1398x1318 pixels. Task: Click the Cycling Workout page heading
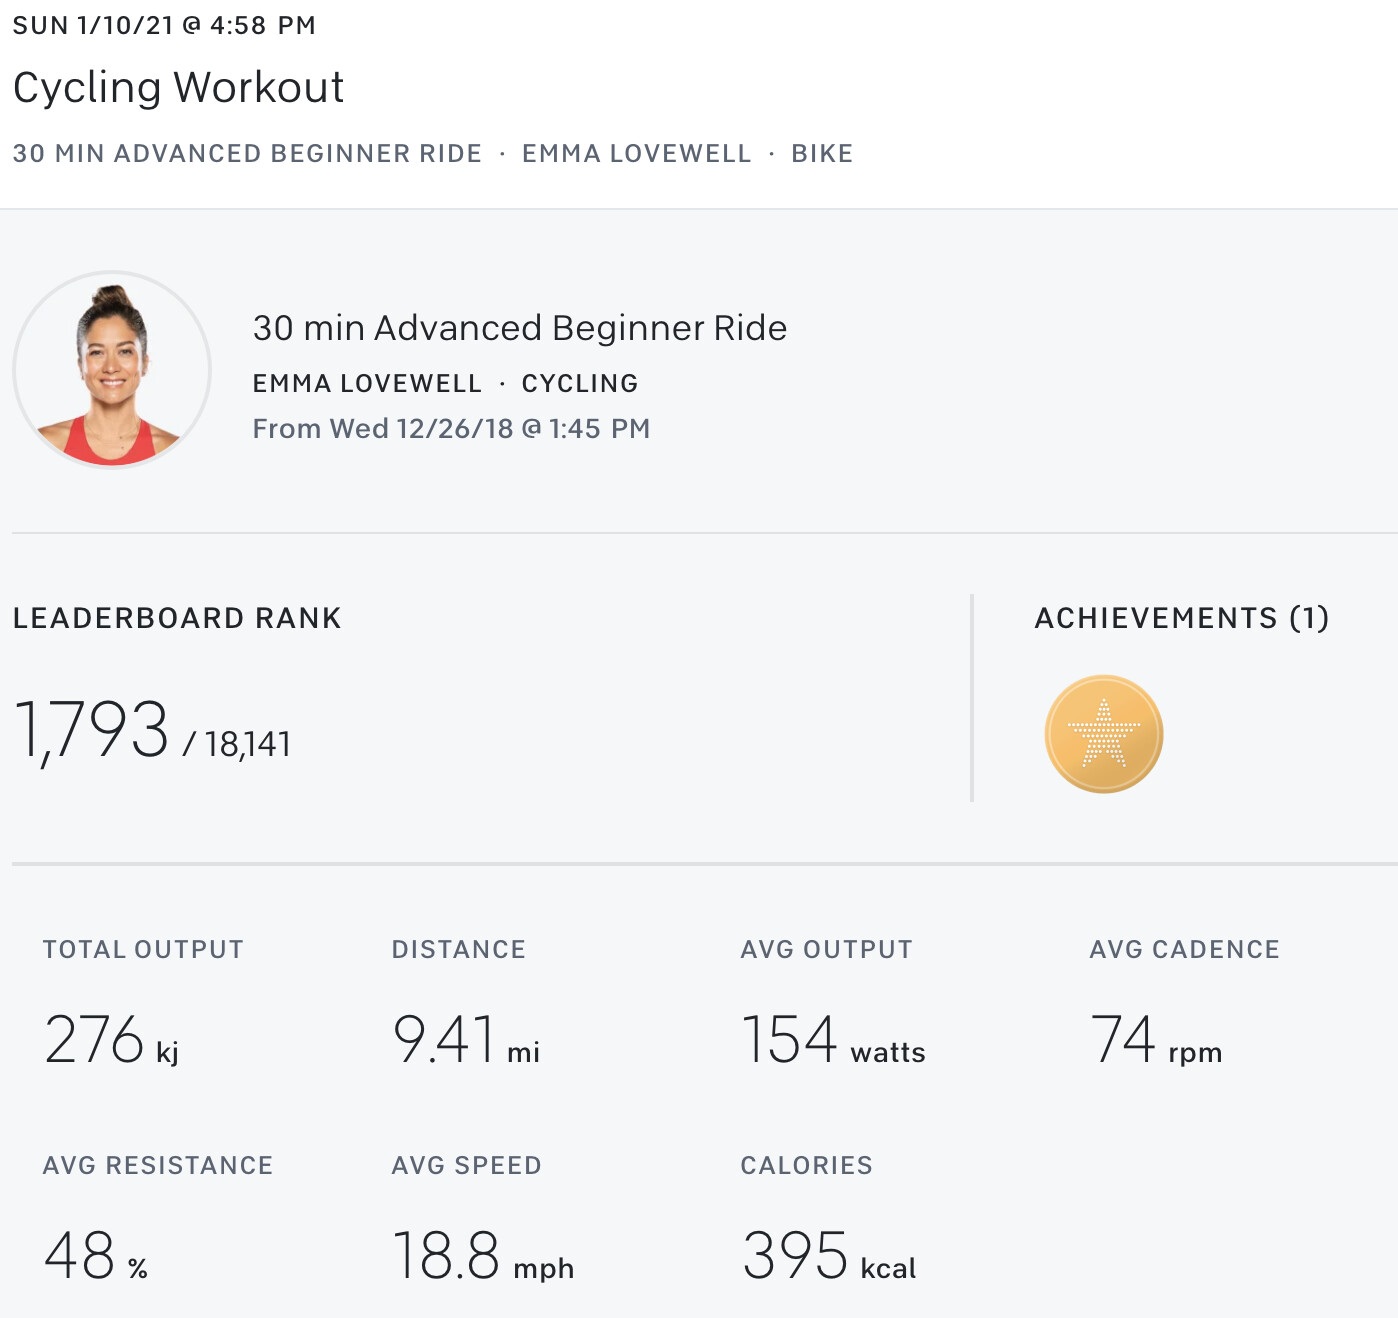coord(178,87)
